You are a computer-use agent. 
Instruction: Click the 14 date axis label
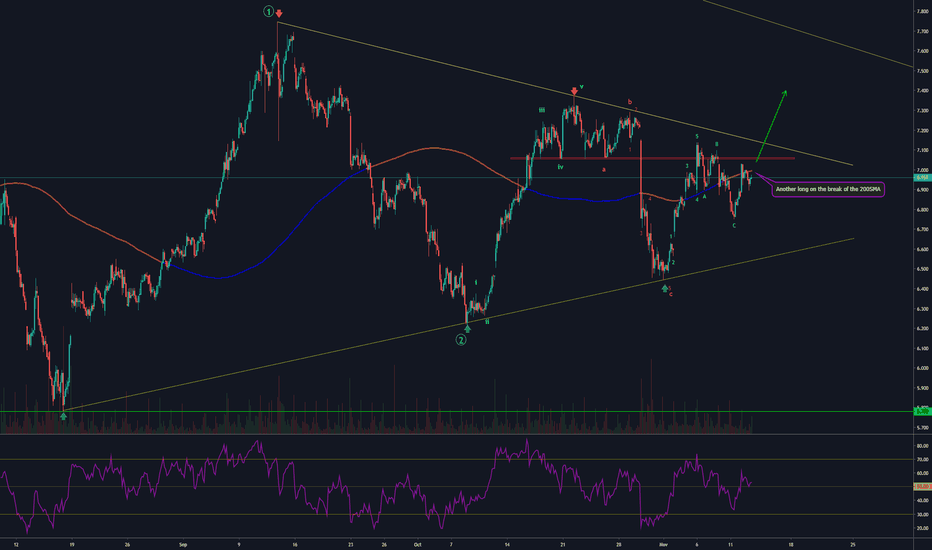(x=507, y=544)
